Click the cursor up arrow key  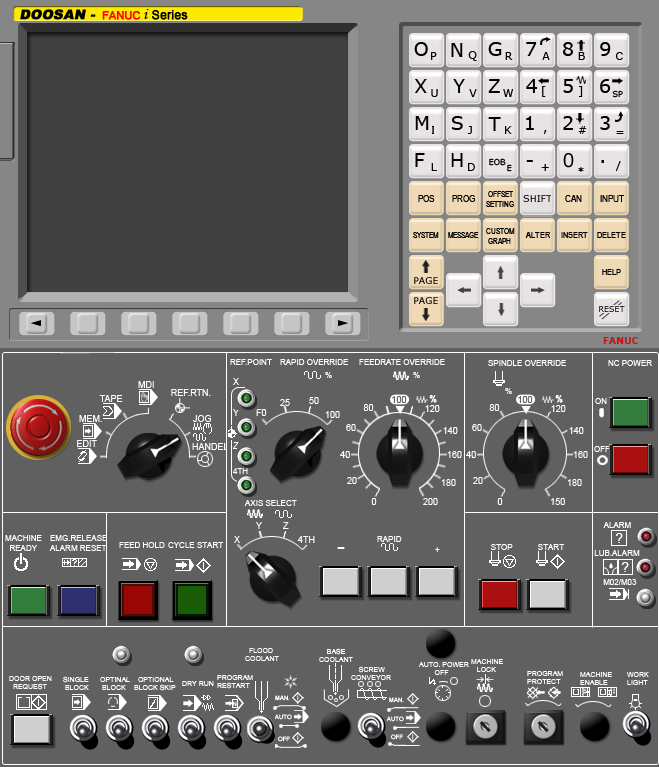[500, 272]
